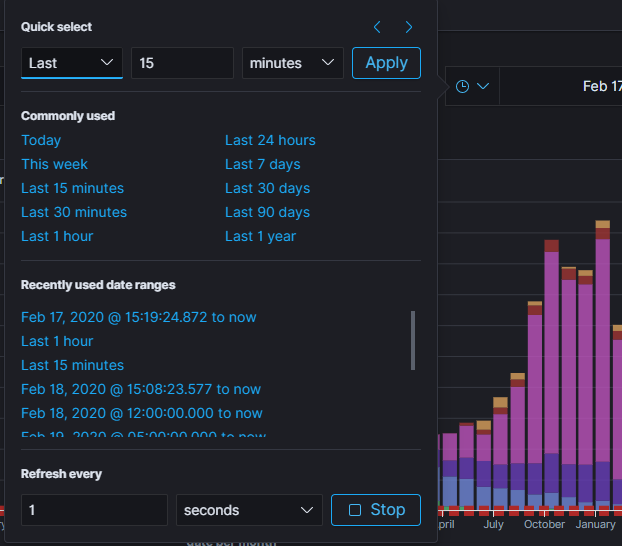
Task: Go to previous time window arrow
Action: pyautogui.click(x=377, y=27)
